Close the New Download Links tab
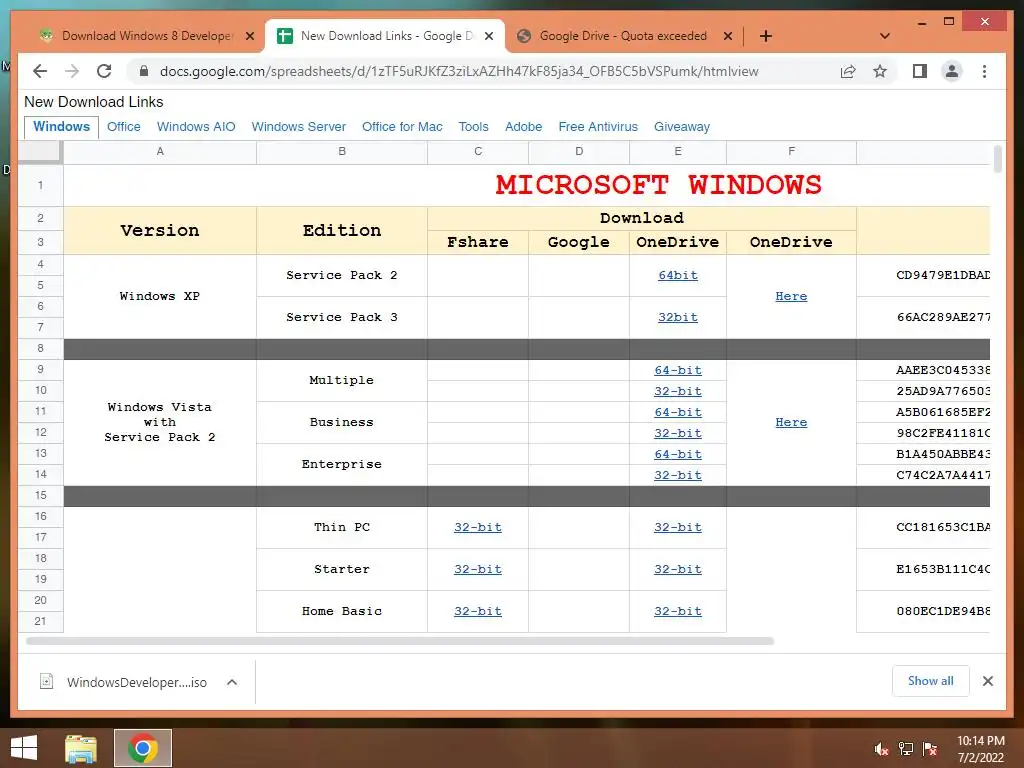This screenshot has width=1024, height=768. pos(488,36)
